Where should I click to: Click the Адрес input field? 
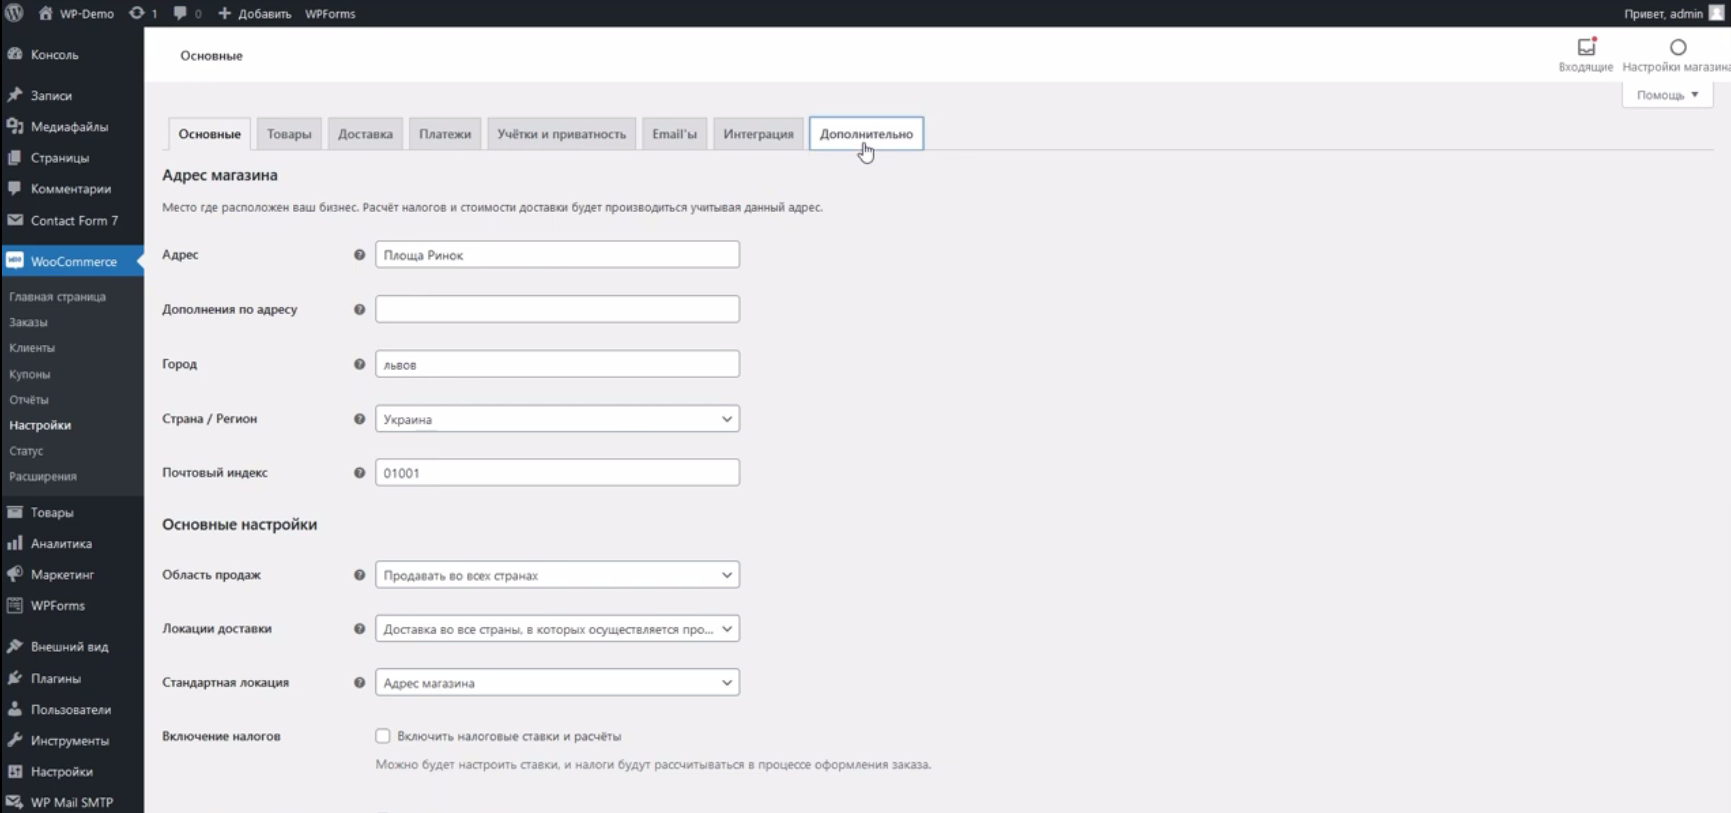(557, 255)
